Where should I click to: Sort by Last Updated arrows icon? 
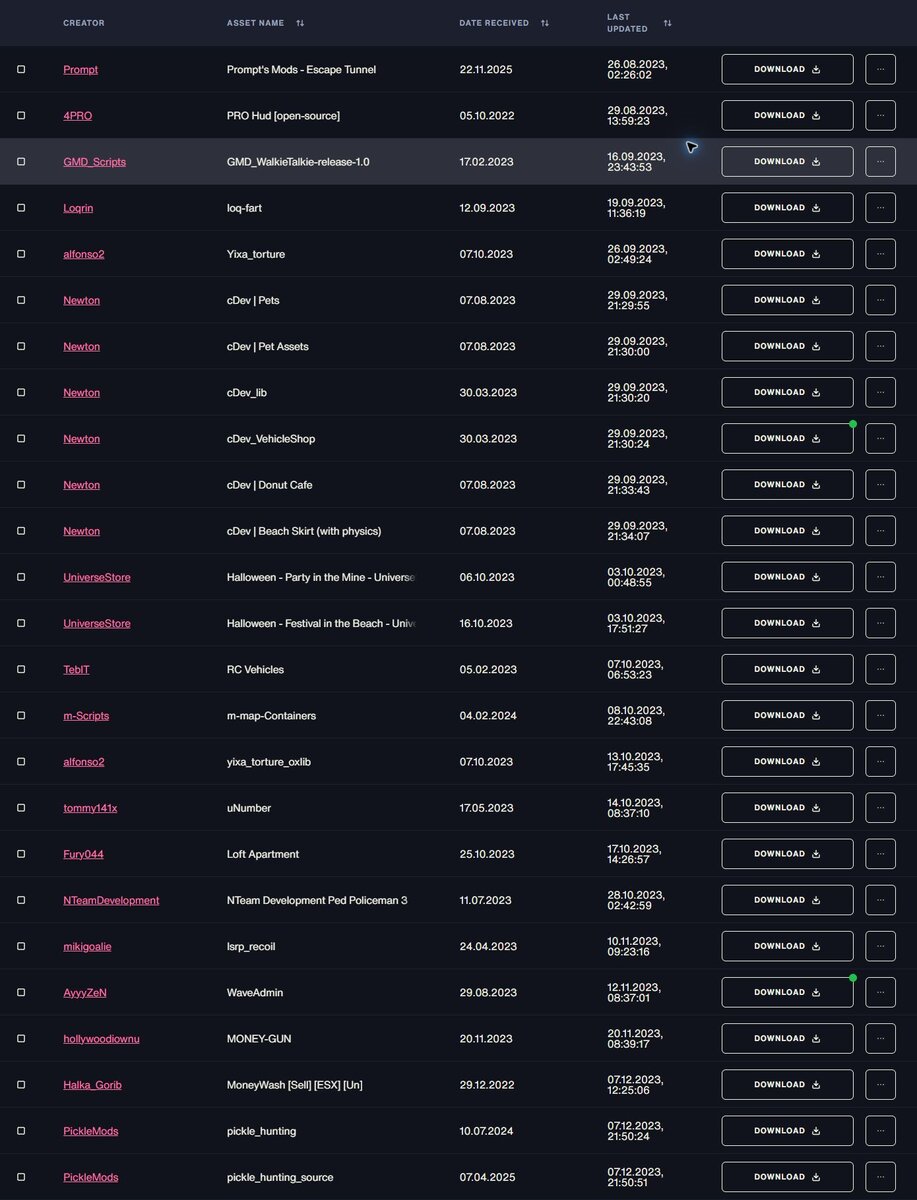pos(667,23)
